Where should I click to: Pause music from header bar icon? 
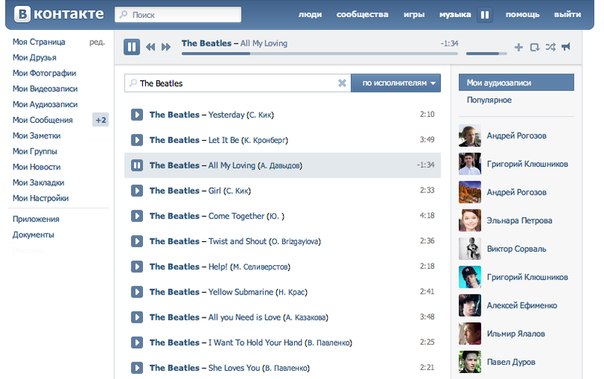485,15
